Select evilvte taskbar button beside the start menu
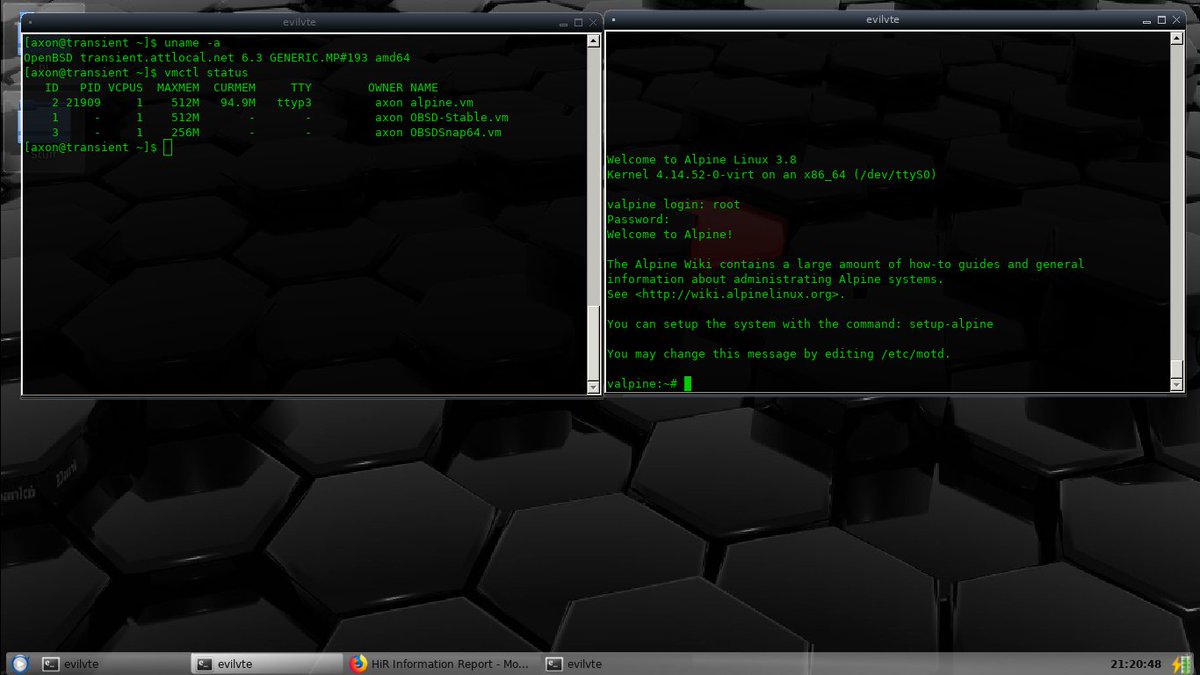This screenshot has height=675, width=1200. coord(112,664)
